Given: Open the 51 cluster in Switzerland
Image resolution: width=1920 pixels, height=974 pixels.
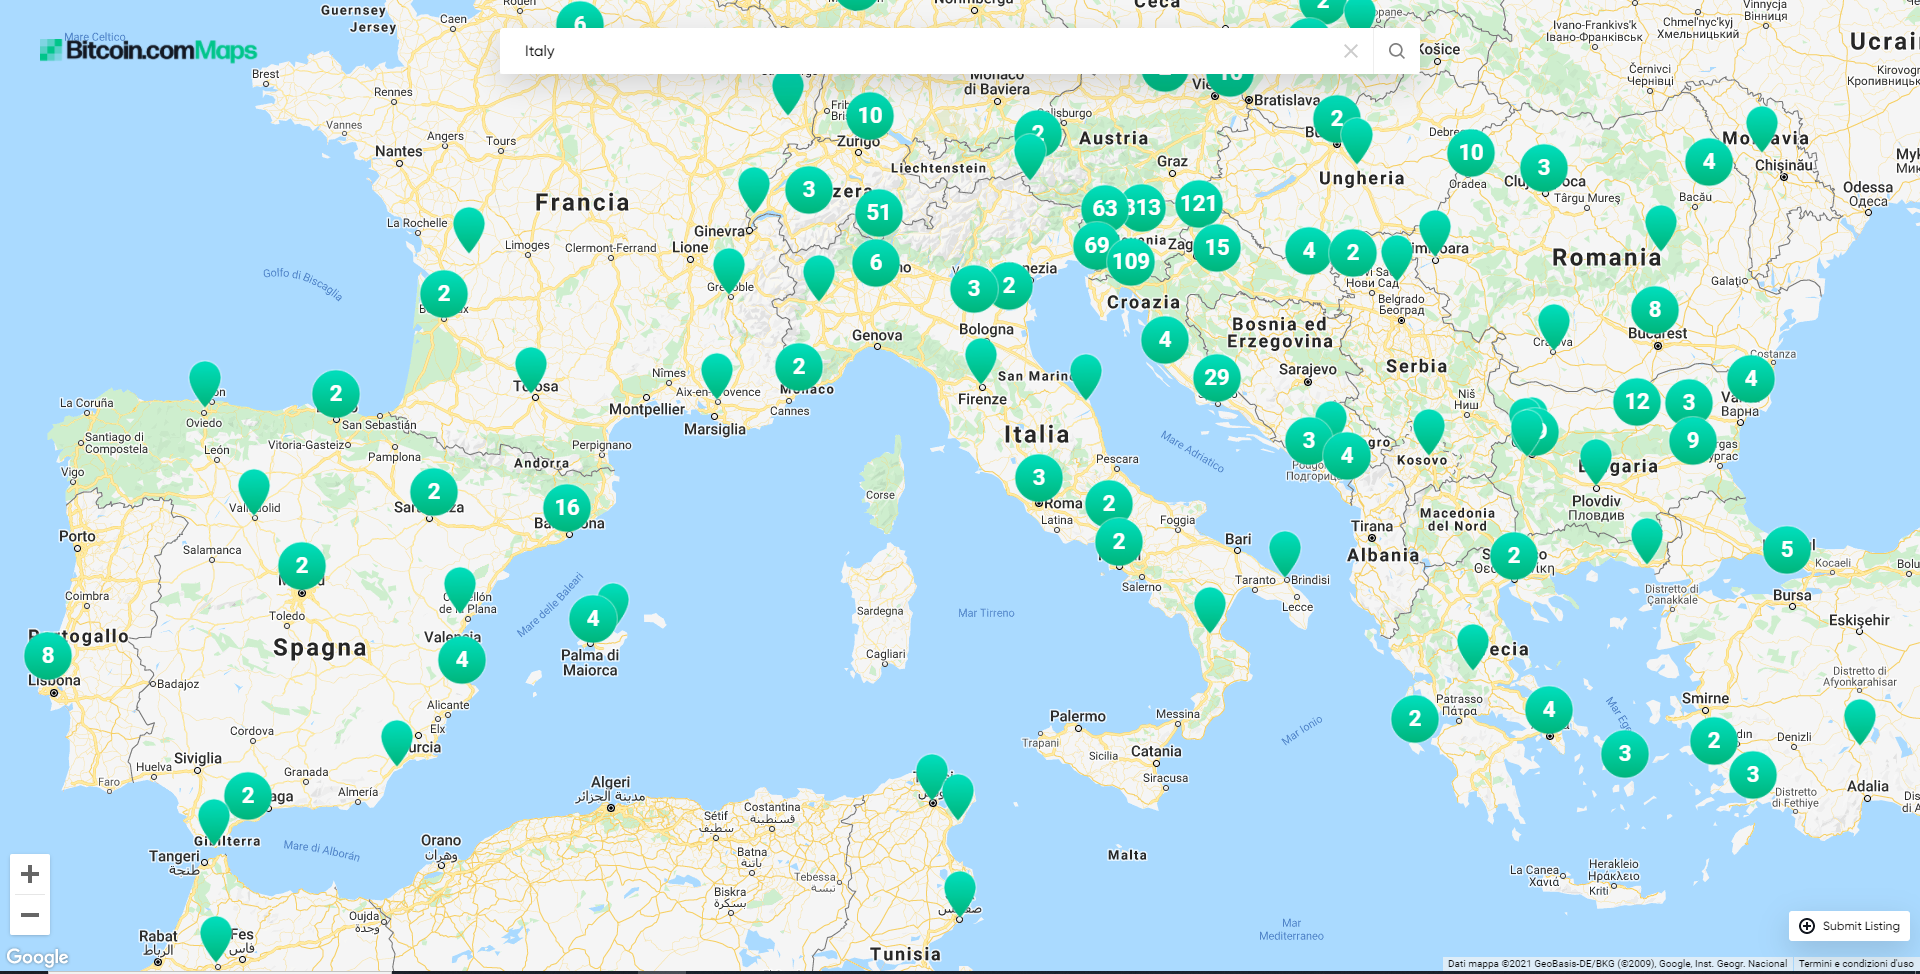Looking at the screenshot, I should [878, 212].
